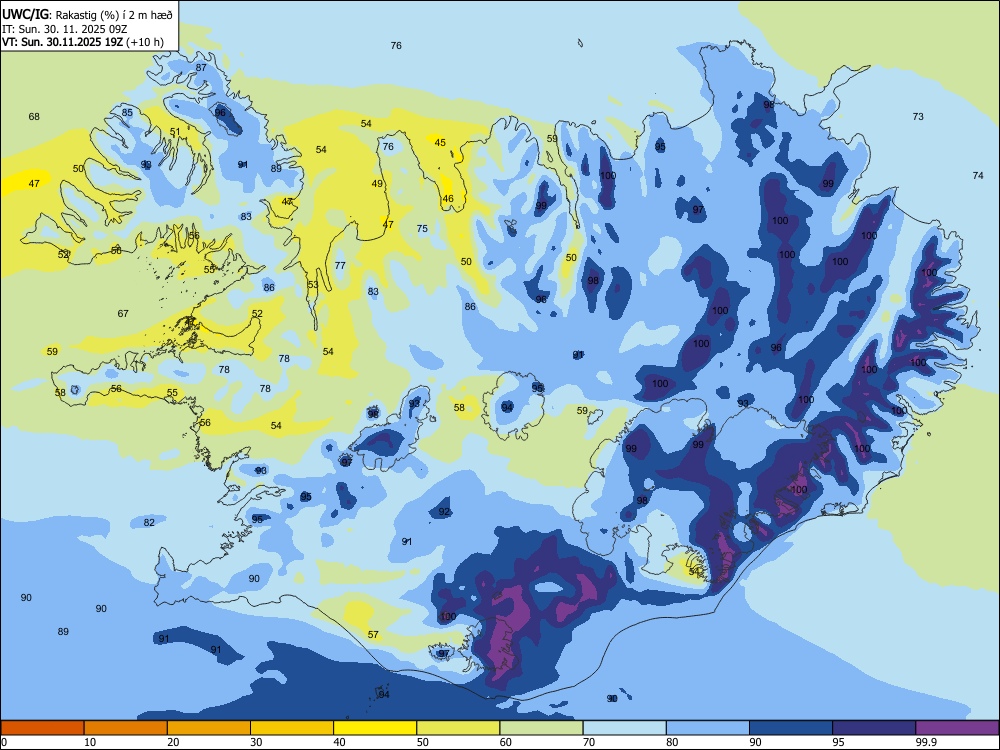
Task: Click the map value '57' near the south coast
Action: pos(373,635)
